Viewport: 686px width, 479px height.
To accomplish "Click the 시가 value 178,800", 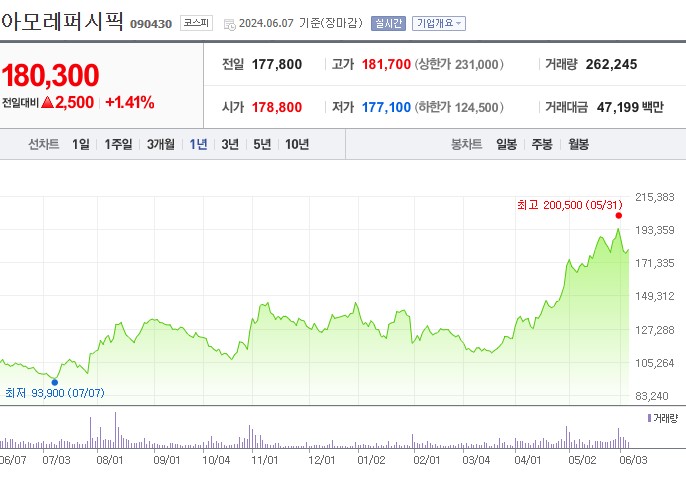I will [x=276, y=107].
